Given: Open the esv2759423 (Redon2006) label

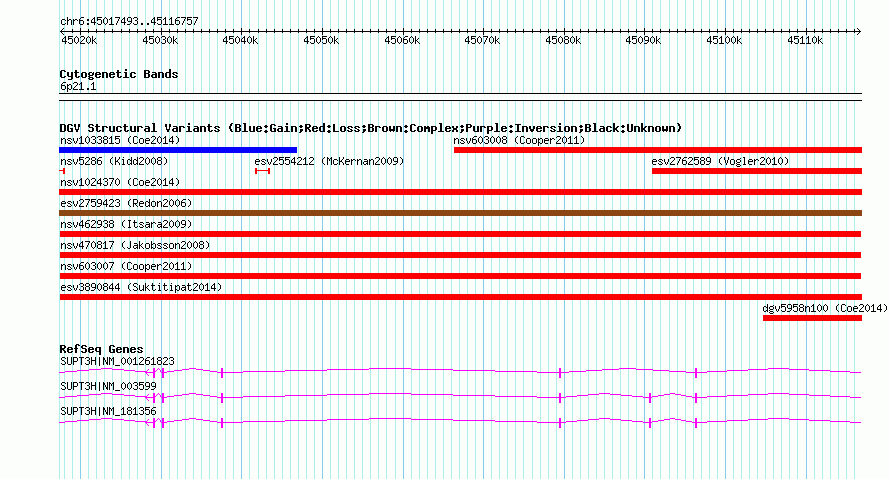Looking at the screenshot, I should click(126, 203).
